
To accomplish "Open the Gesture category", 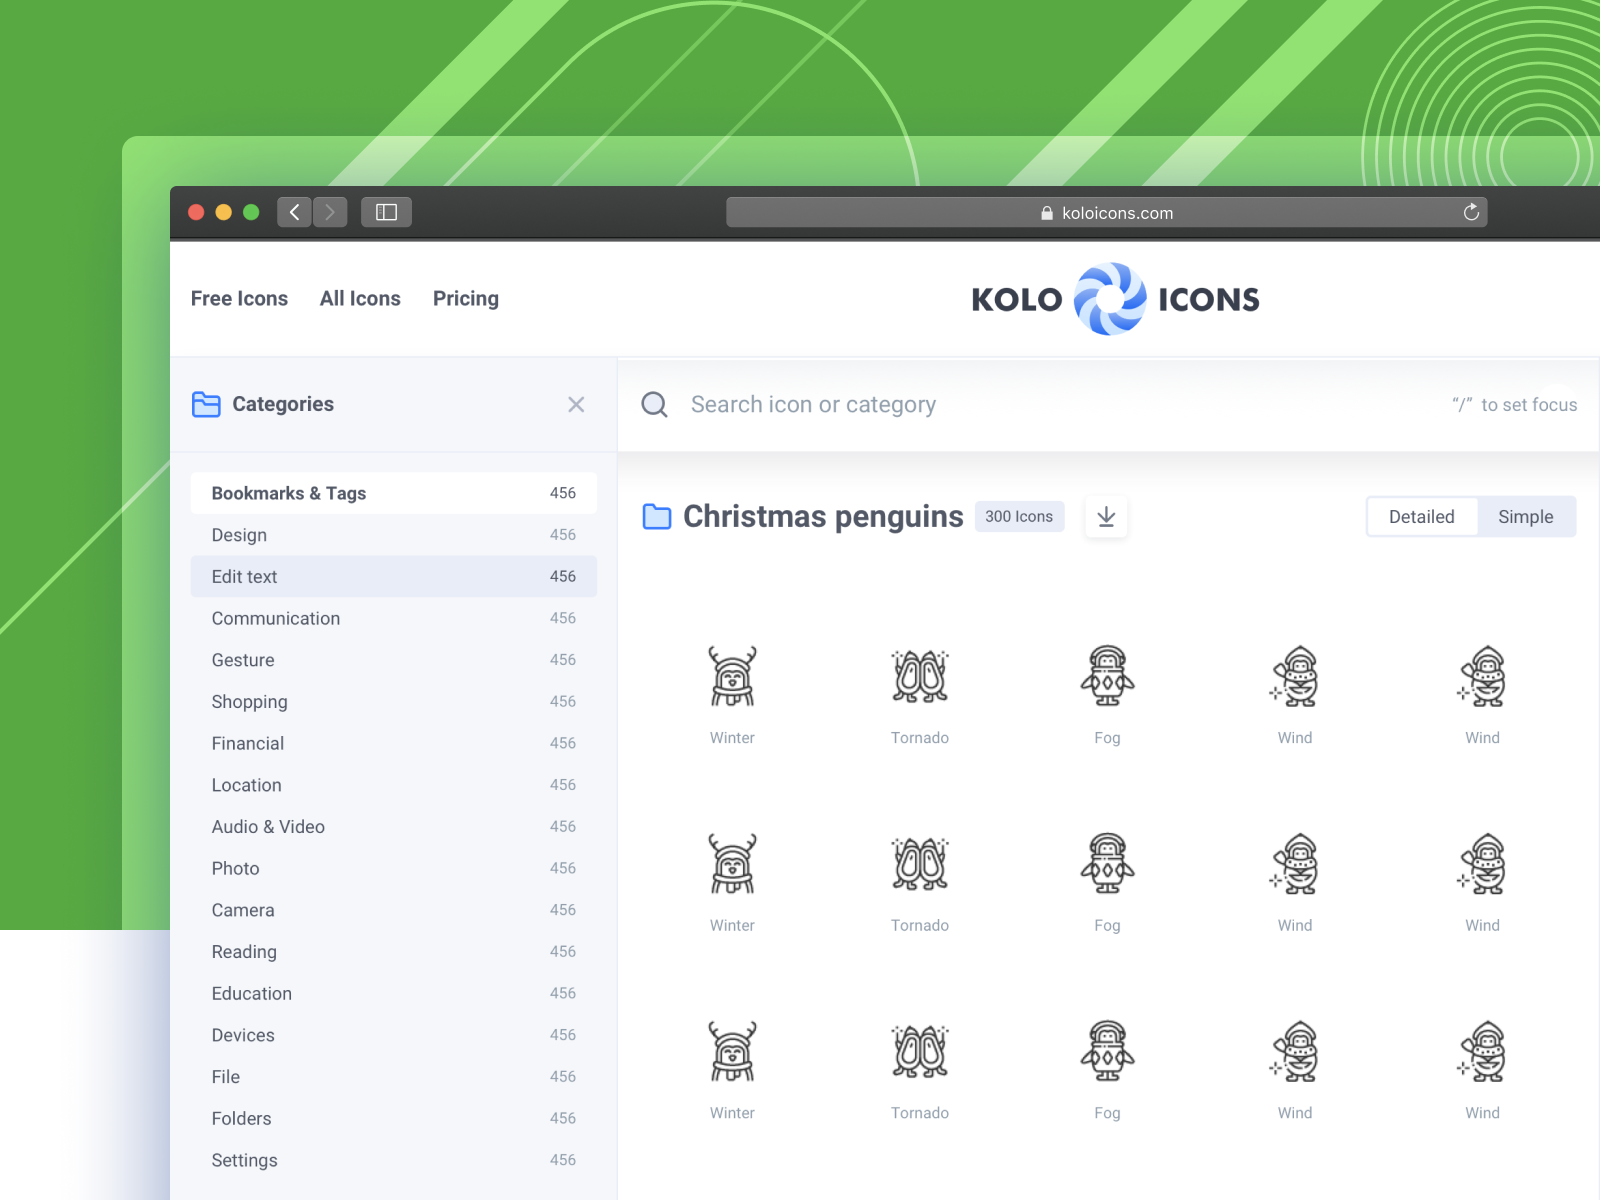I will (394, 660).
